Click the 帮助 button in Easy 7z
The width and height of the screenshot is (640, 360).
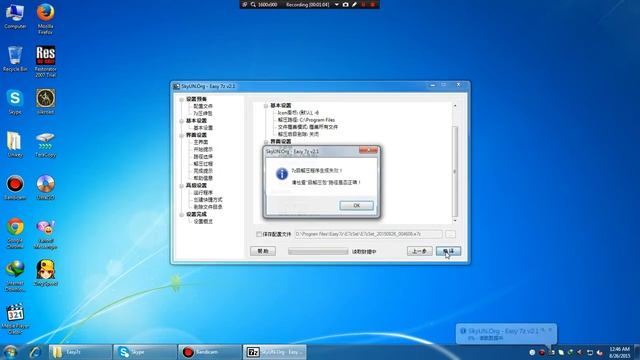(x=263, y=251)
